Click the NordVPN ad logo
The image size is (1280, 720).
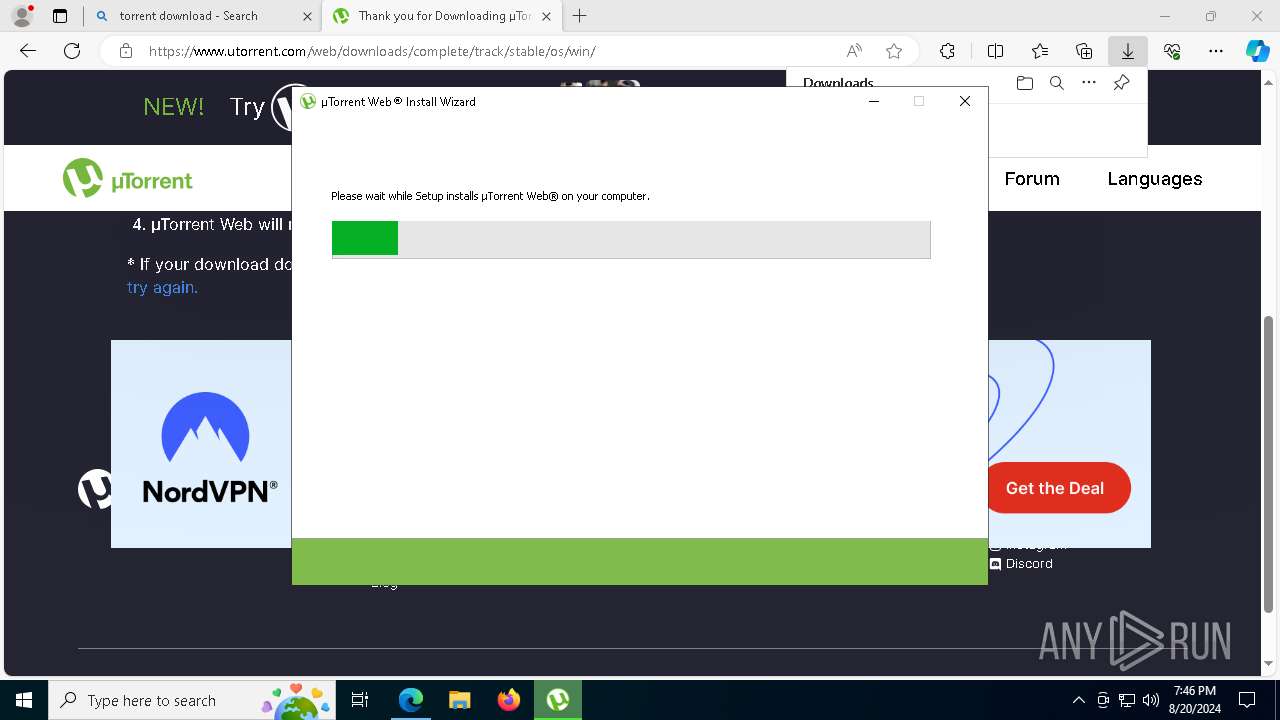pyautogui.click(x=209, y=447)
